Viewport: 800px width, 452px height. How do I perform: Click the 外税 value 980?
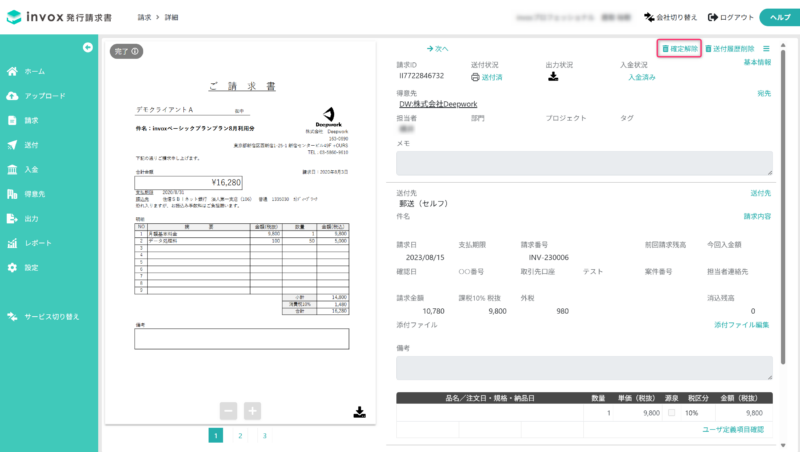click(x=562, y=311)
